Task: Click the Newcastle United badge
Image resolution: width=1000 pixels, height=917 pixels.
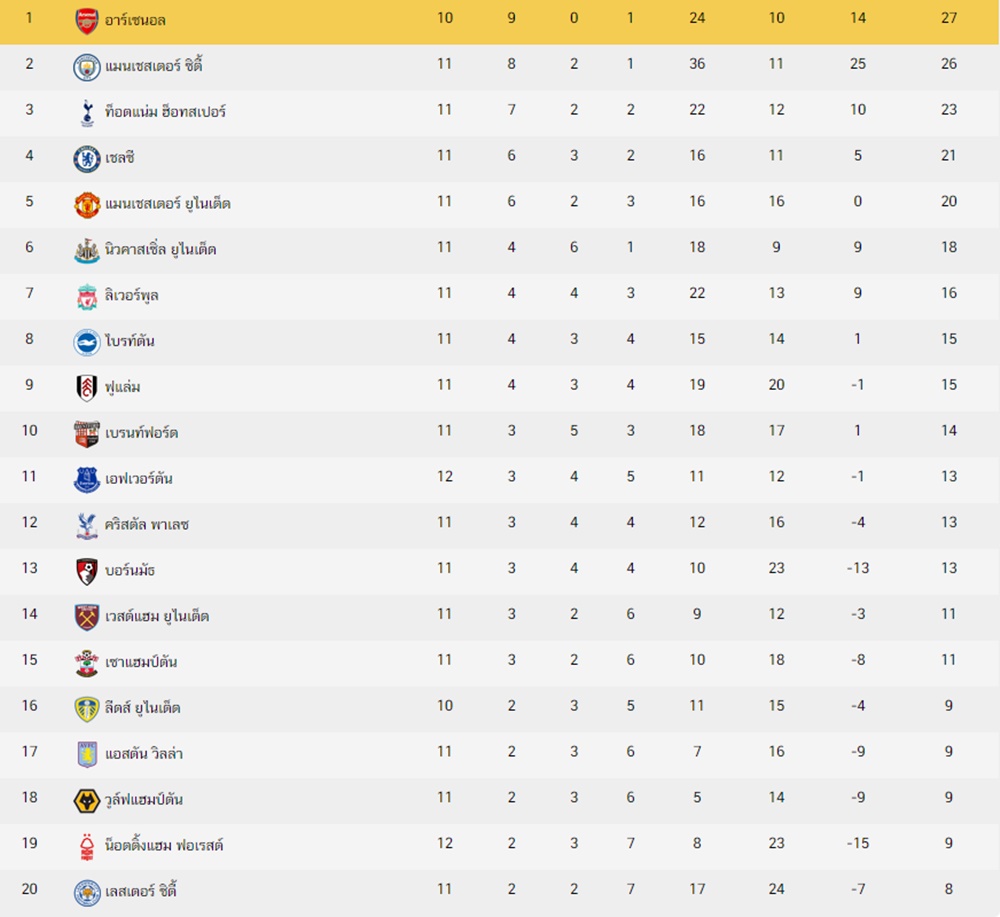Action: pos(87,251)
